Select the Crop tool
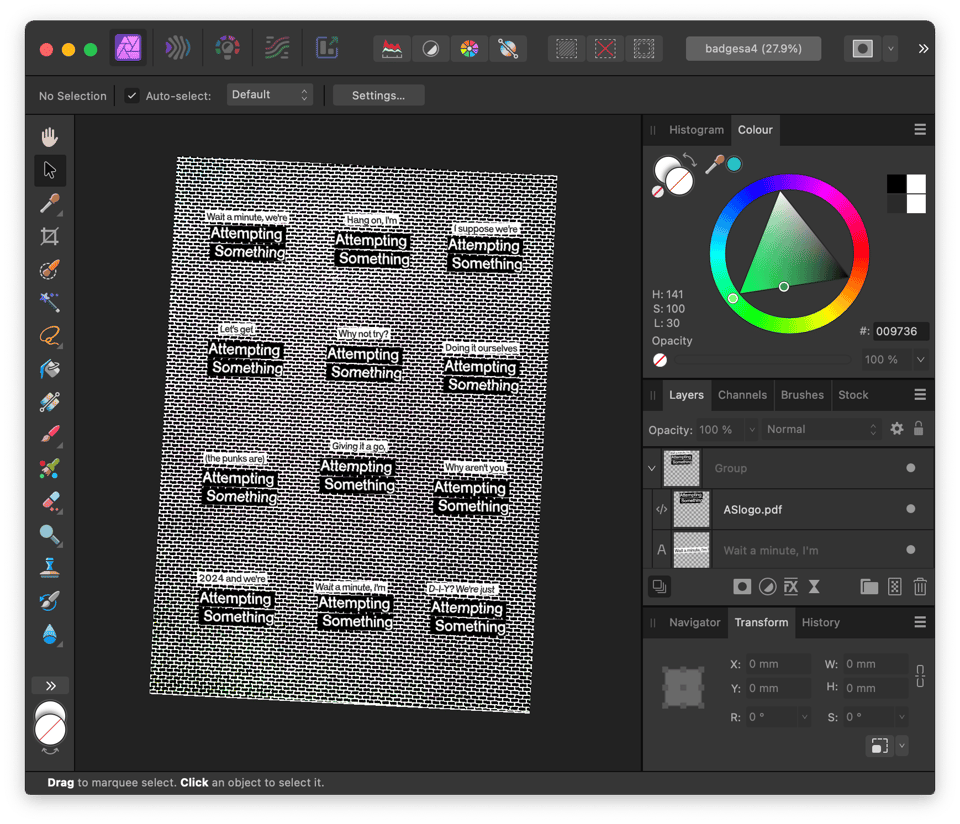This screenshot has height=824, width=960. [49, 237]
